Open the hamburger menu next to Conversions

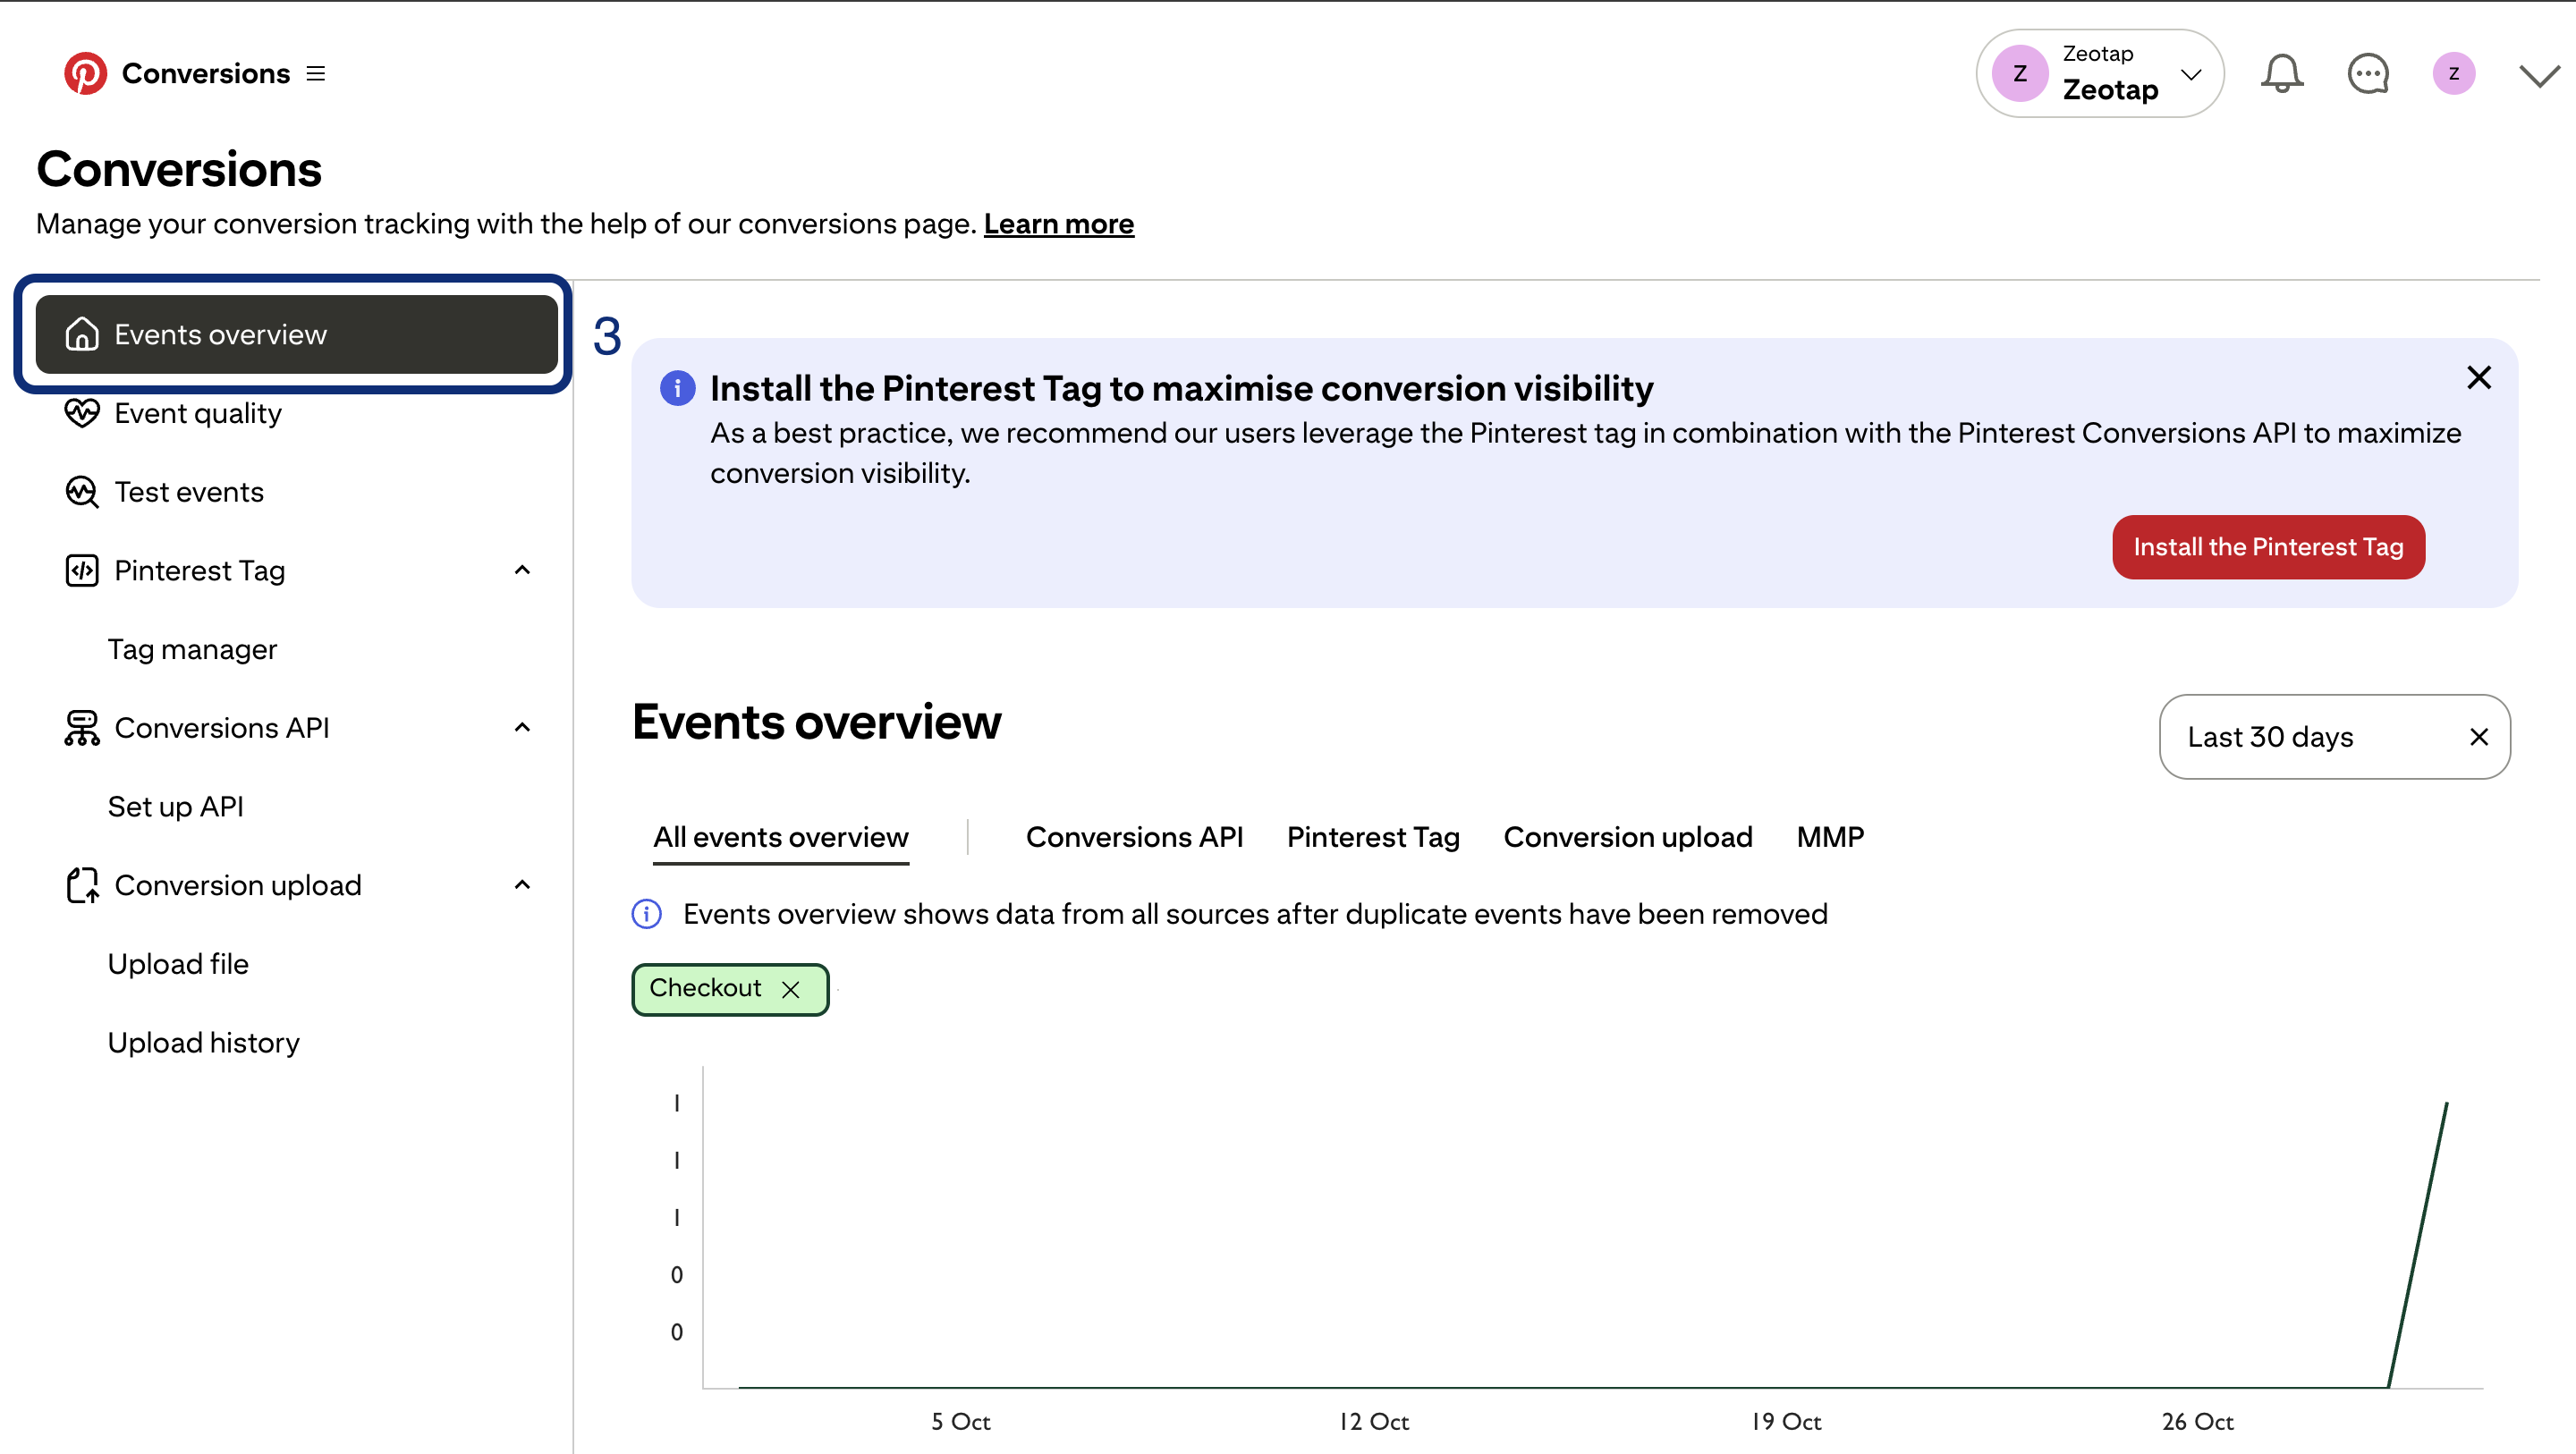tap(316, 74)
